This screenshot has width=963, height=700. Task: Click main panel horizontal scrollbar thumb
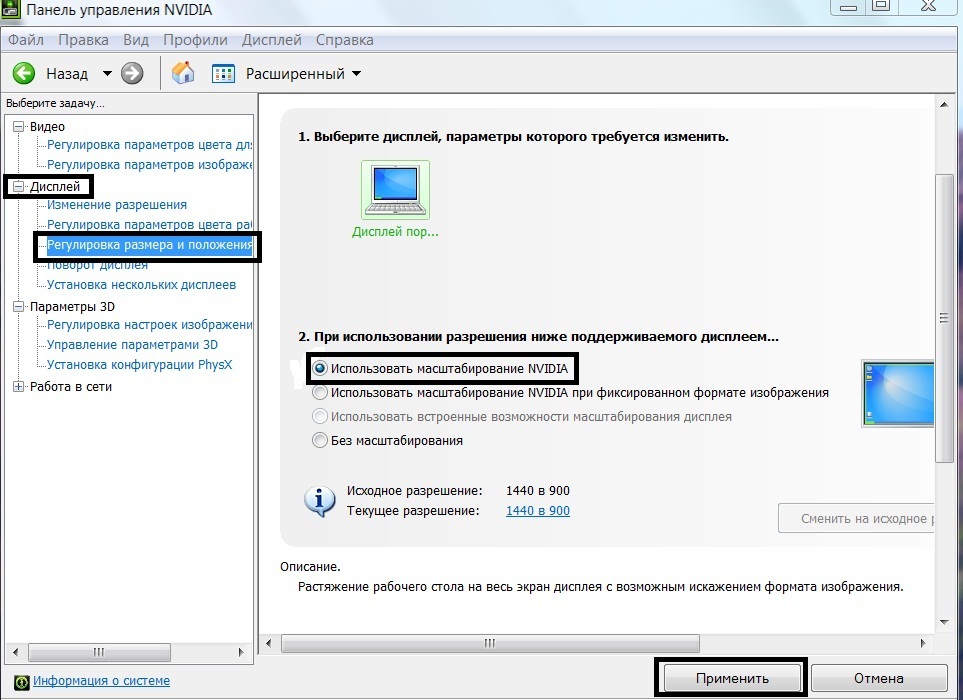click(490, 644)
